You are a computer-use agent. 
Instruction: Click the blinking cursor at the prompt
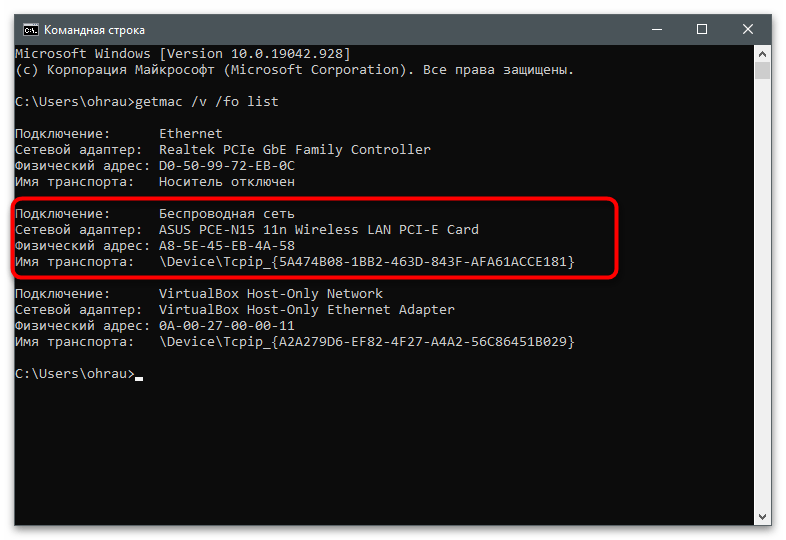pyautogui.click(x=139, y=379)
